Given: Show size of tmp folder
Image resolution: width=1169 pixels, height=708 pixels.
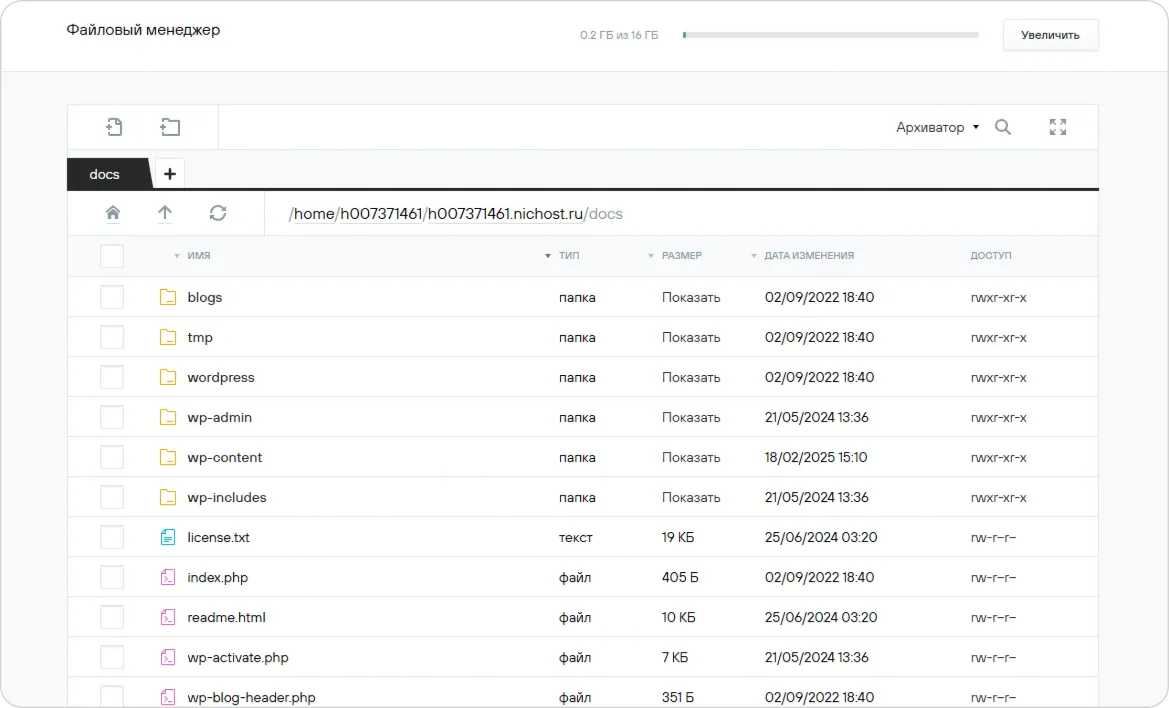Looking at the screenshot, I should [690, 338].
